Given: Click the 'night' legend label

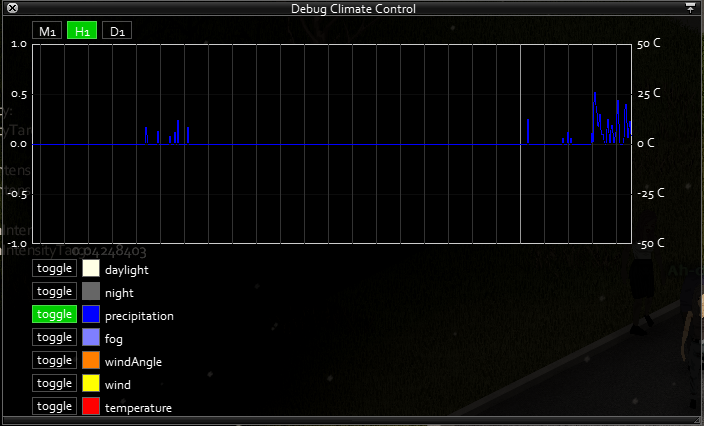Looking at the screenshot, I should coord(119,294).
